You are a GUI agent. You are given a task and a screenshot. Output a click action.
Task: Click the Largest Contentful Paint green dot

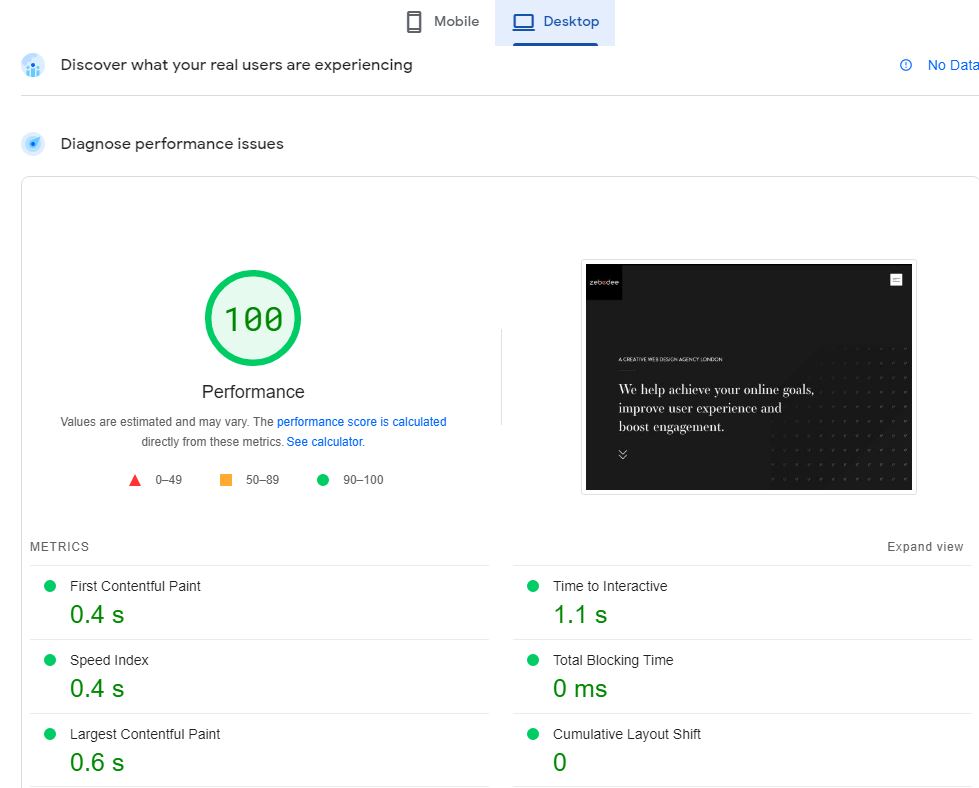(x=50, y=734)
